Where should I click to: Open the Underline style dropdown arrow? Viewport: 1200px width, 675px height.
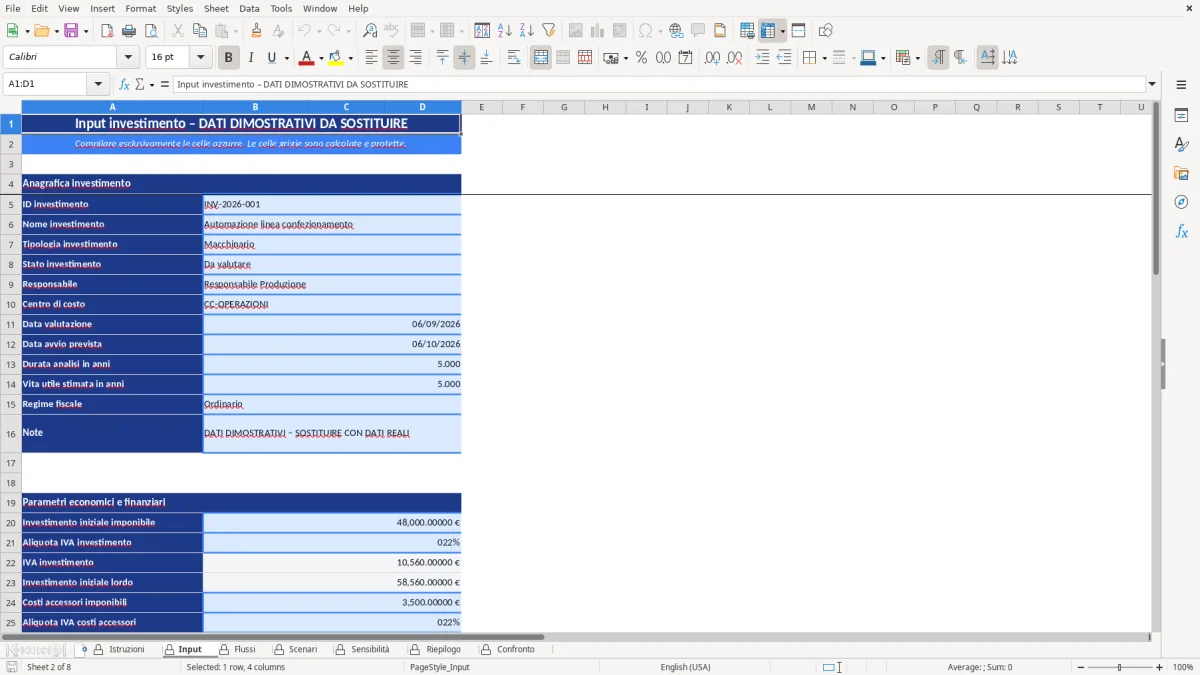286,58
